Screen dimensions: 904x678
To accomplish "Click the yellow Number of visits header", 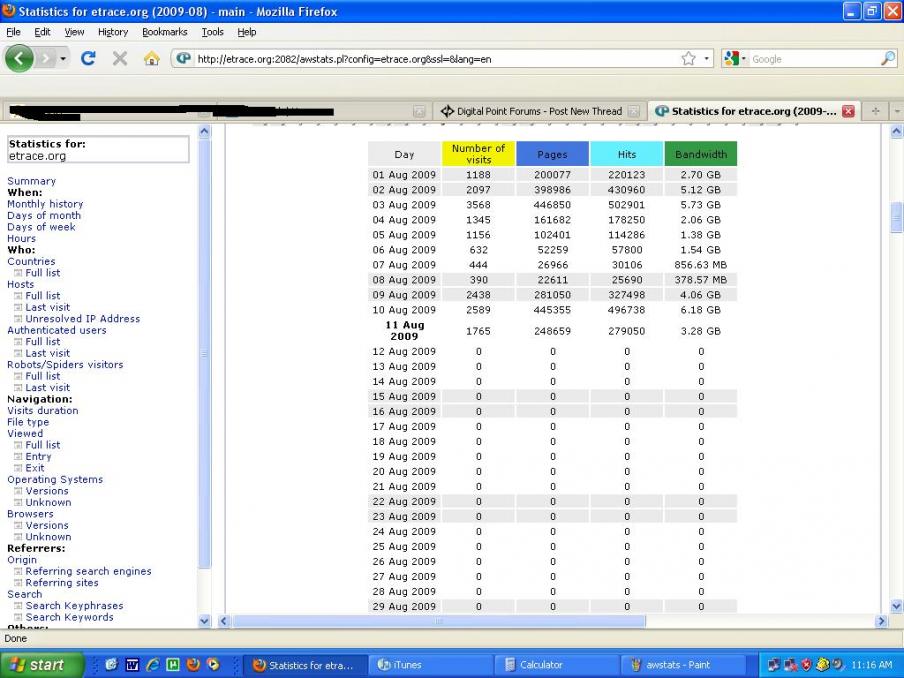I will coord(479,154).
